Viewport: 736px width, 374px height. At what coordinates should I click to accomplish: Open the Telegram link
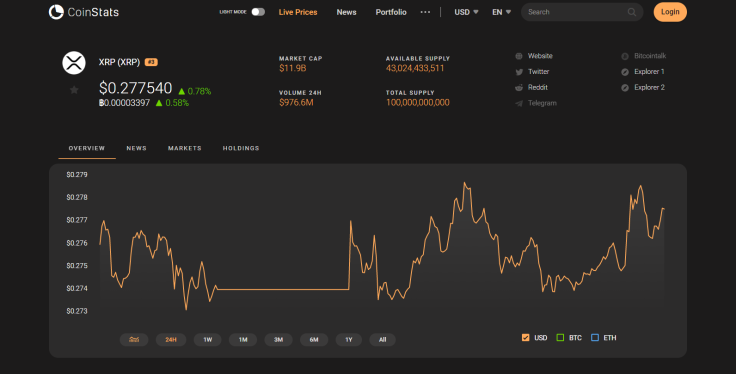click(x=542, y=103)
